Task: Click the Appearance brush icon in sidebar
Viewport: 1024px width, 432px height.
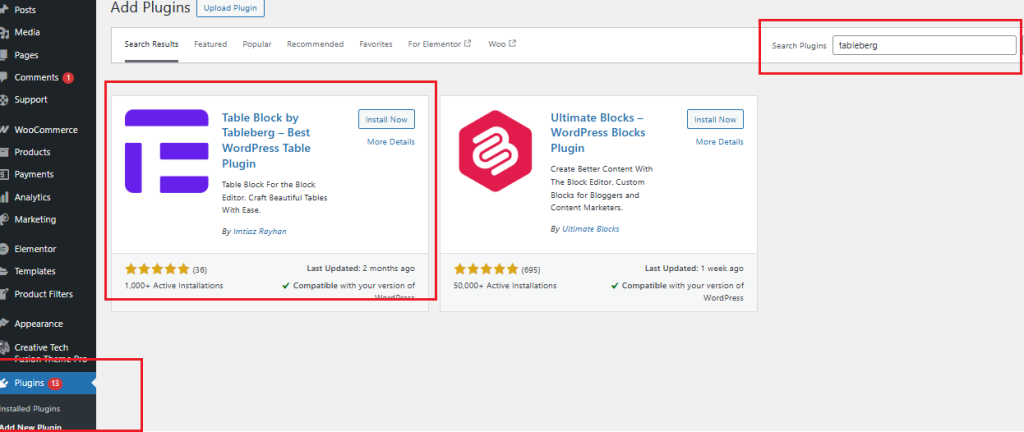Action: click(x=3, y=324)
